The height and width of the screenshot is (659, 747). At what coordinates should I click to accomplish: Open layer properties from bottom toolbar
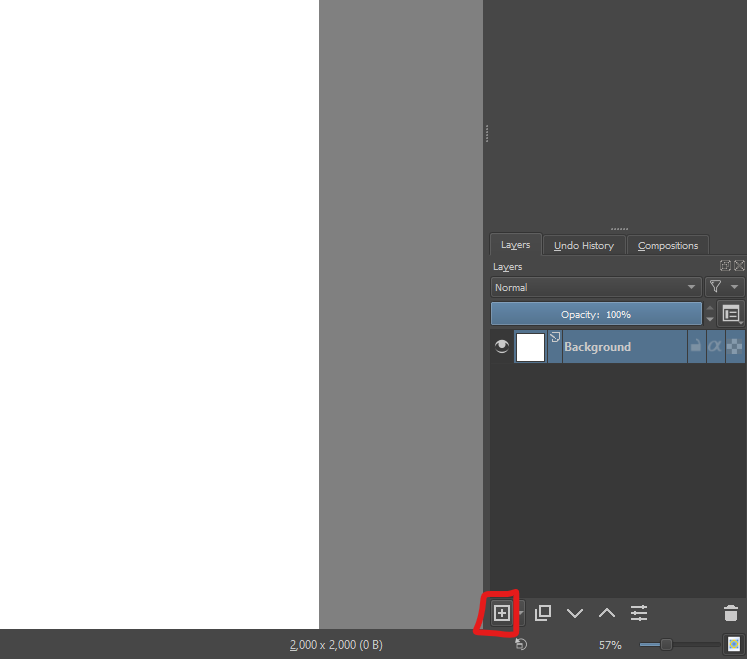tap(639, 613)
